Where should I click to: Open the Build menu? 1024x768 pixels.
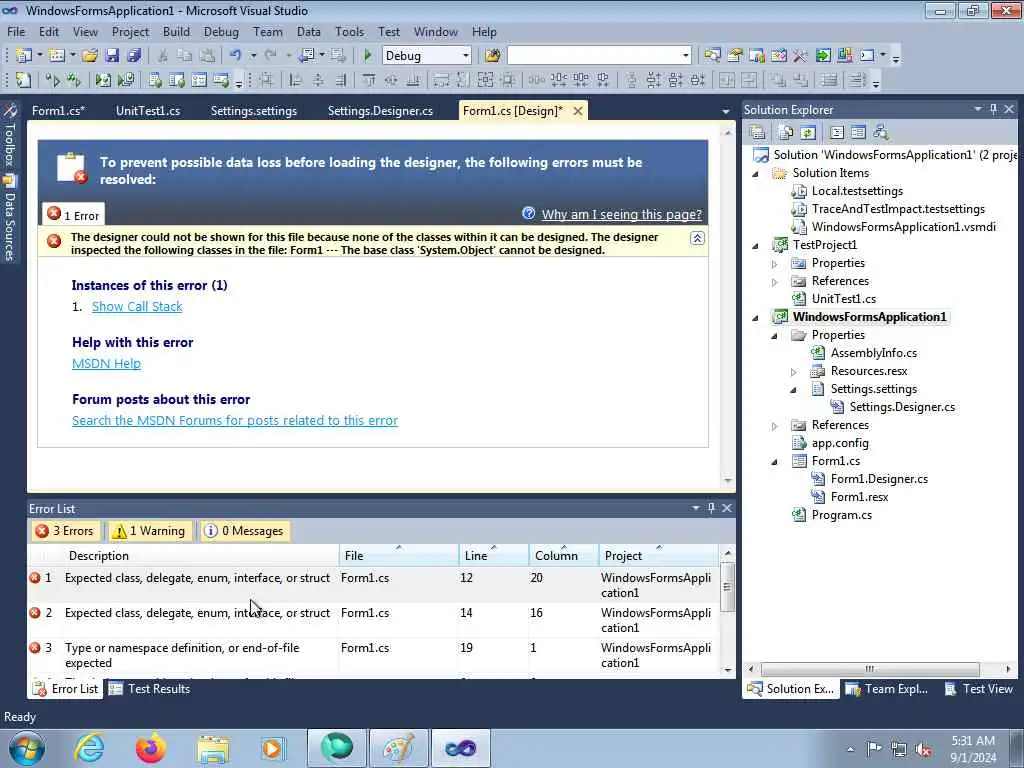click(x=176, y=31)
